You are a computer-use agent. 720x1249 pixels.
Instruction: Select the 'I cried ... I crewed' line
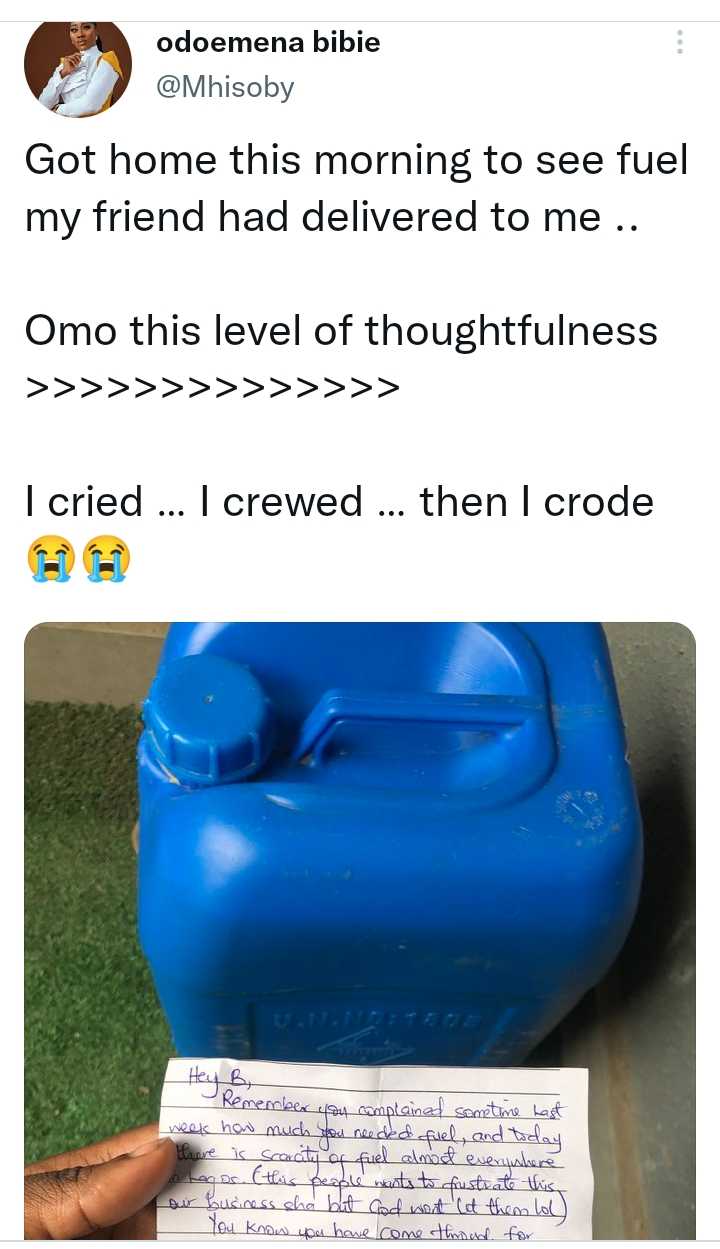tap(339, 501)
